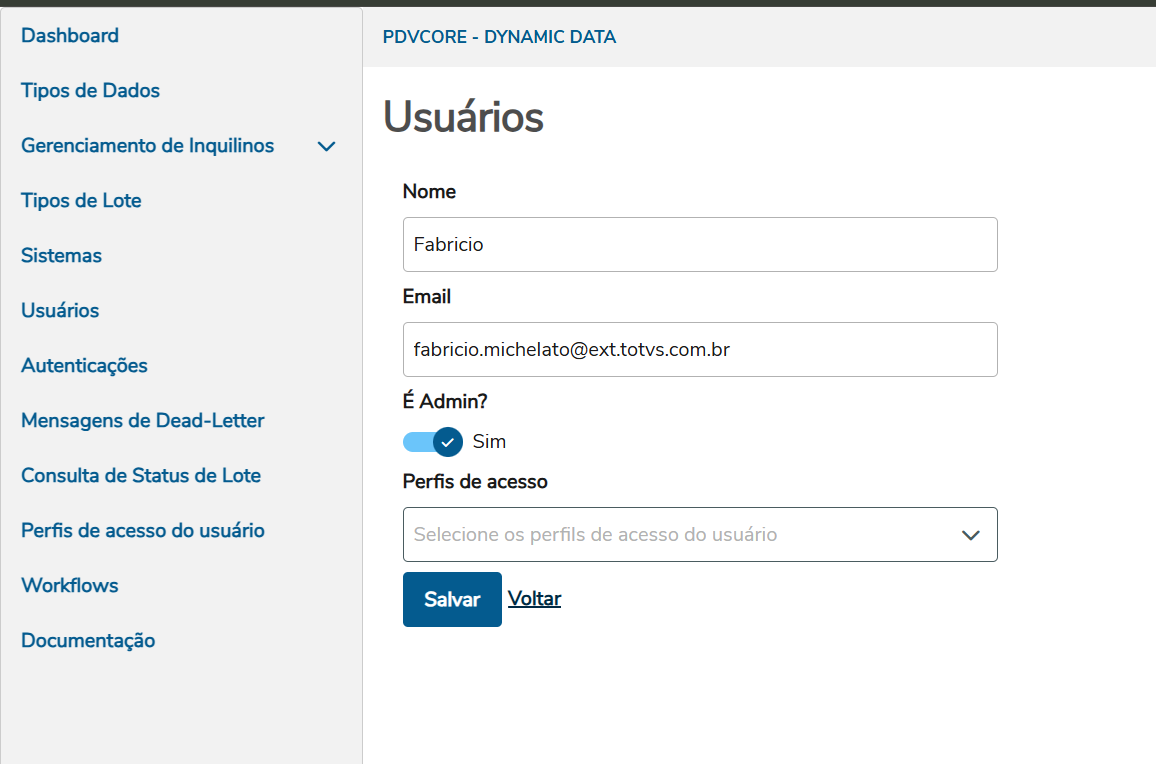
Task: Click the Salvar button
Action: (x=452, y=599)
